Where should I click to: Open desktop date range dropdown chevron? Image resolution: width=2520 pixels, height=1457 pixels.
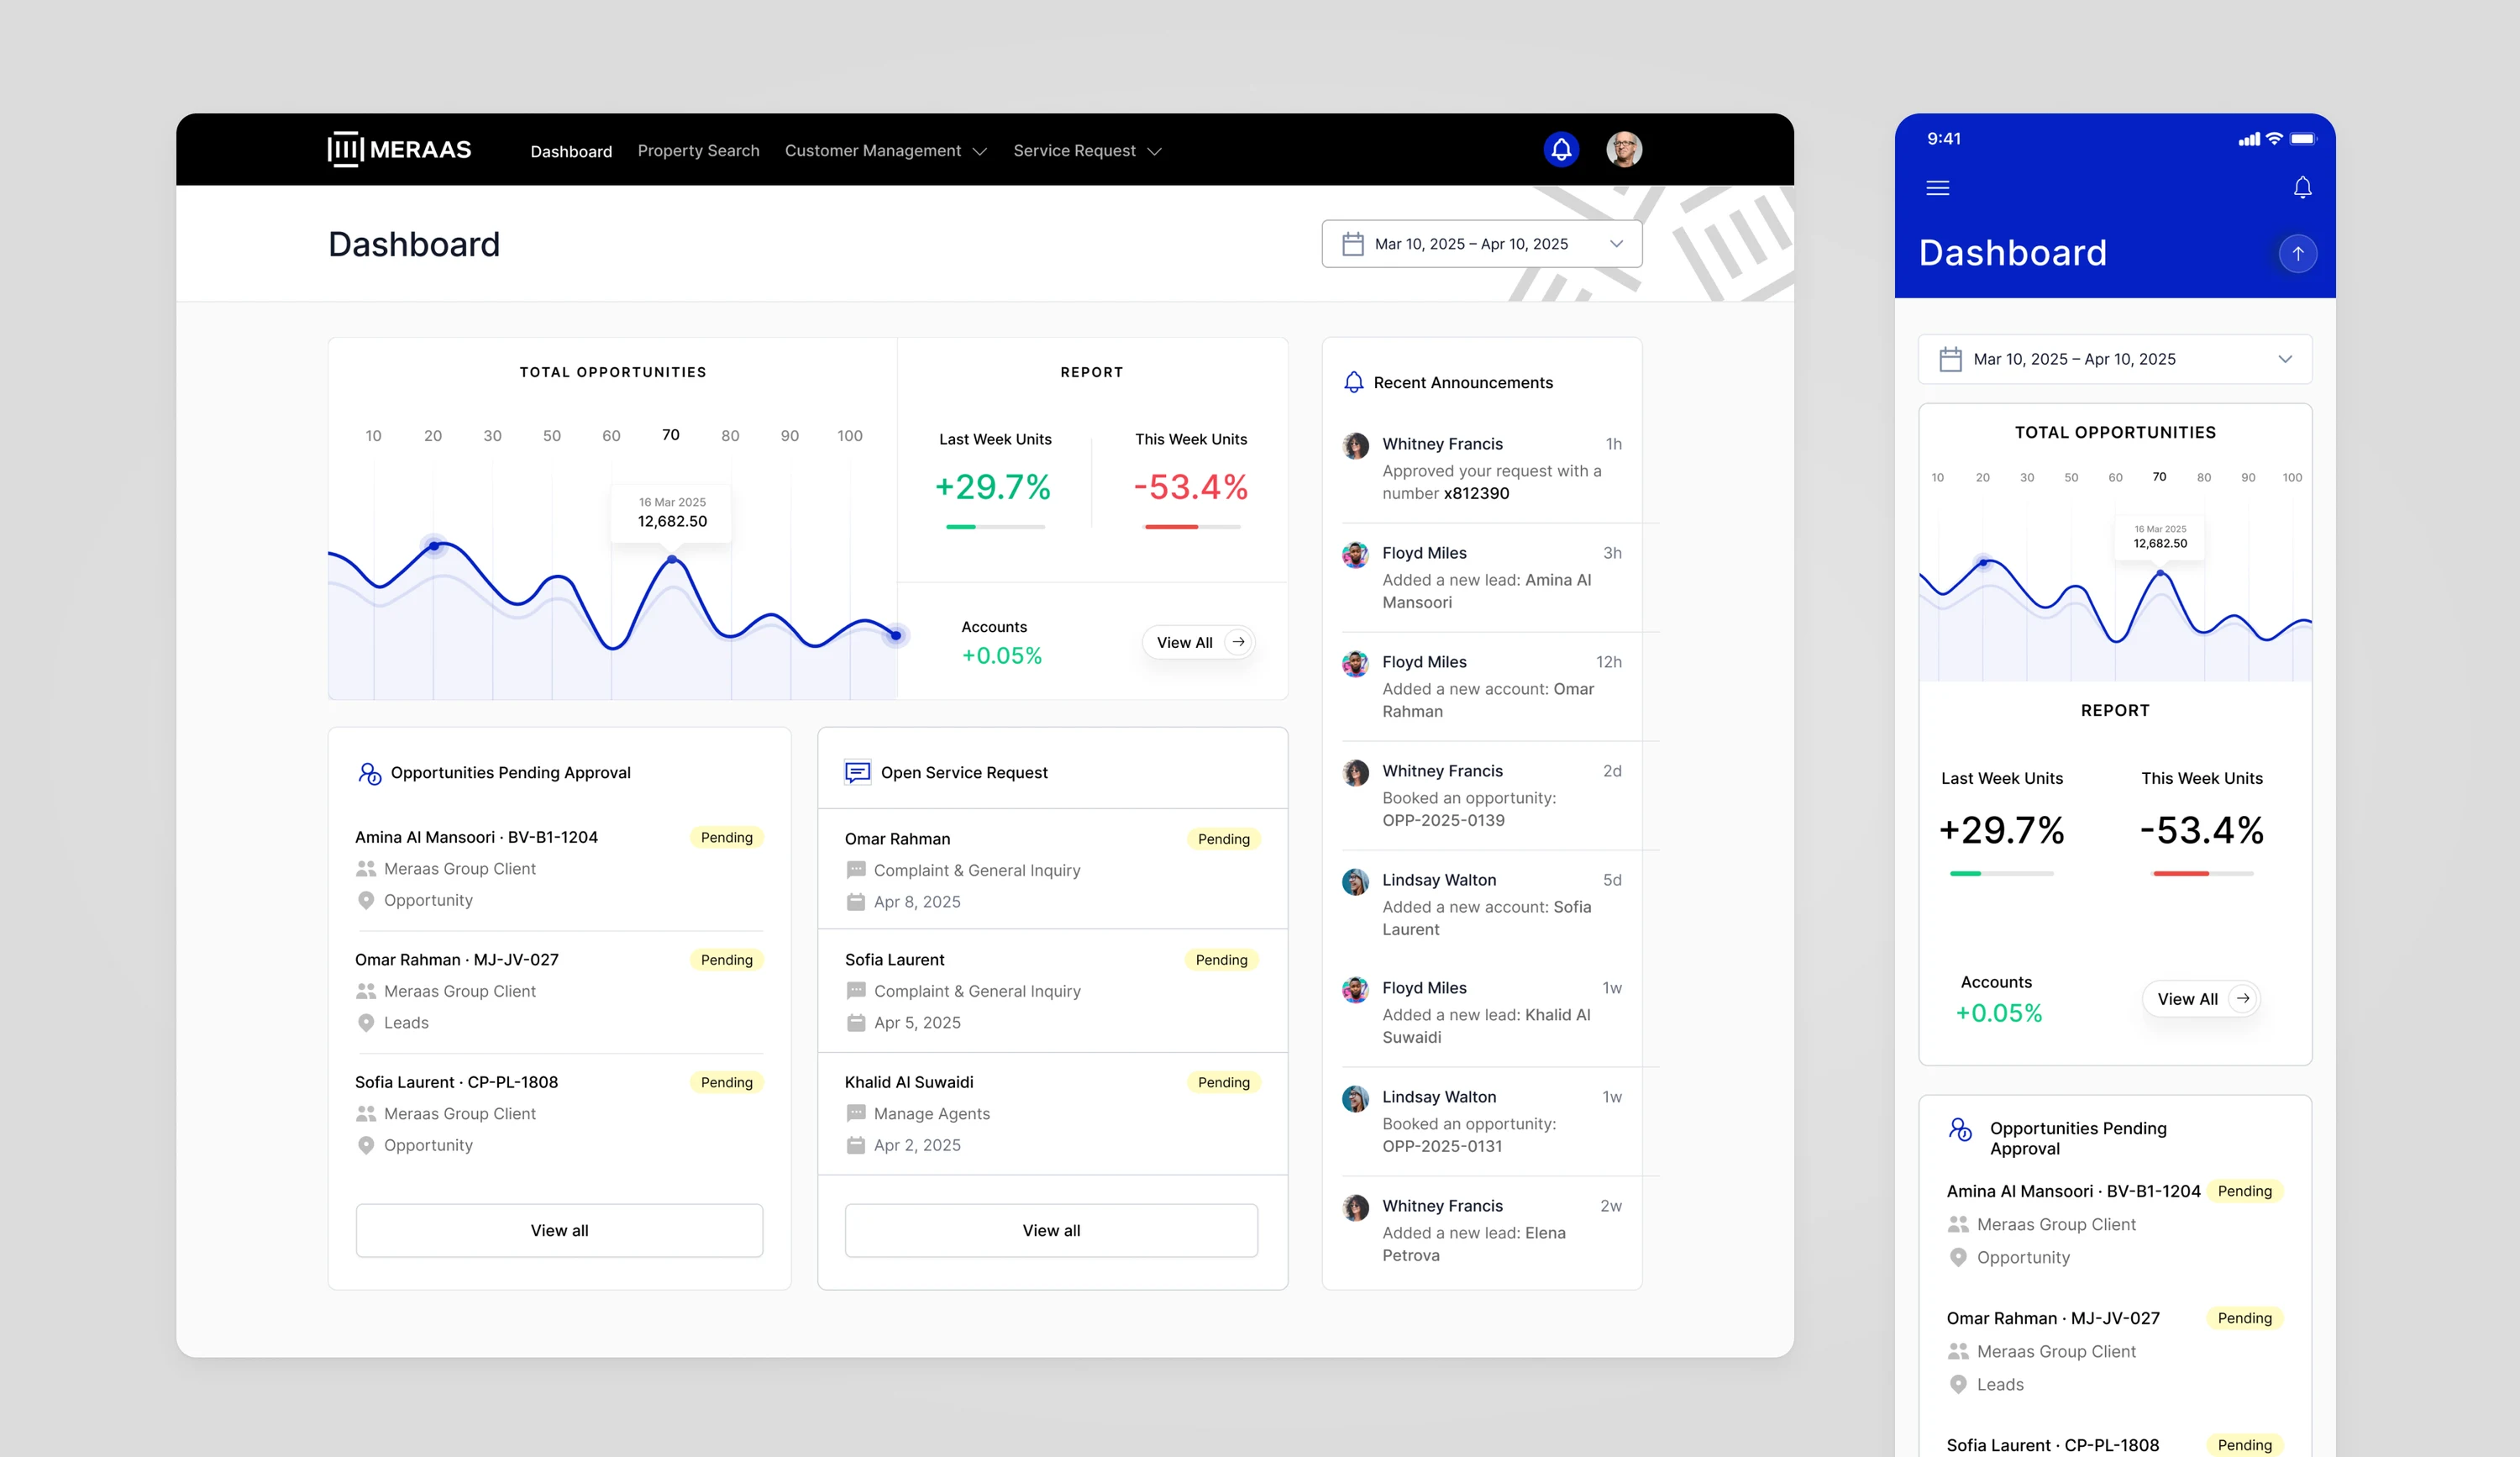pyautogui.click(x=1616, y=244)
